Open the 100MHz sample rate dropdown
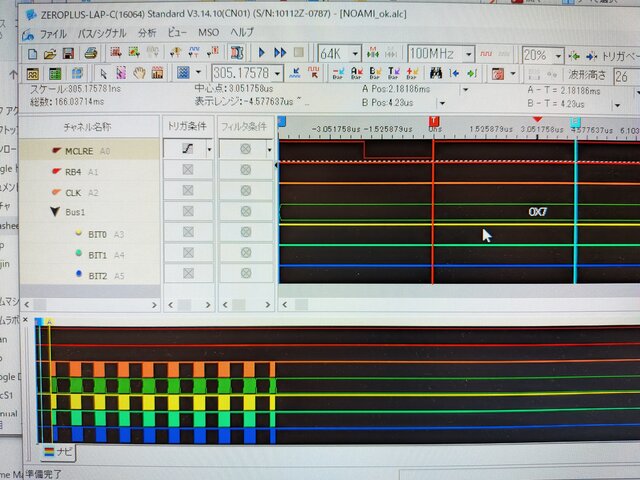Viewport: 640px width, 480px height. (x=440, y=53)
